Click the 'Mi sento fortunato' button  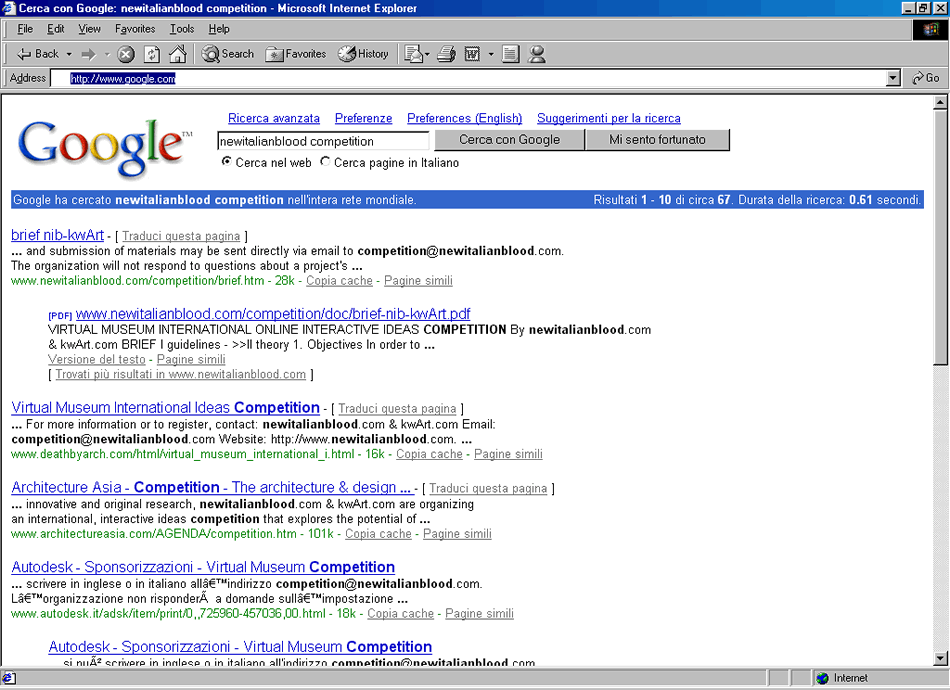[x=657, y=140]
